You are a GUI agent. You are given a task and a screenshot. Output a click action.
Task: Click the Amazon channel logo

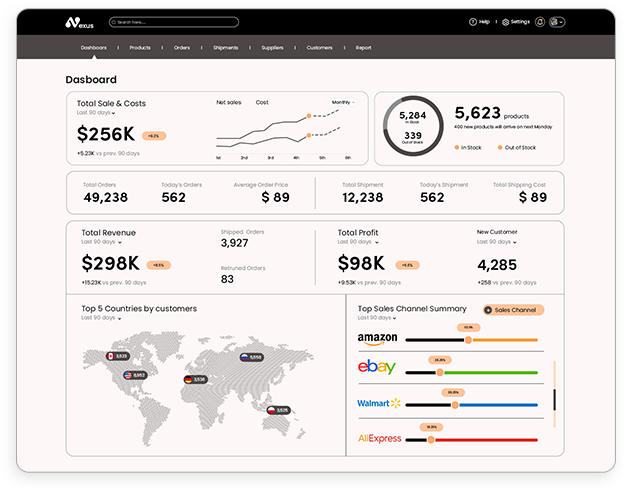377,339
